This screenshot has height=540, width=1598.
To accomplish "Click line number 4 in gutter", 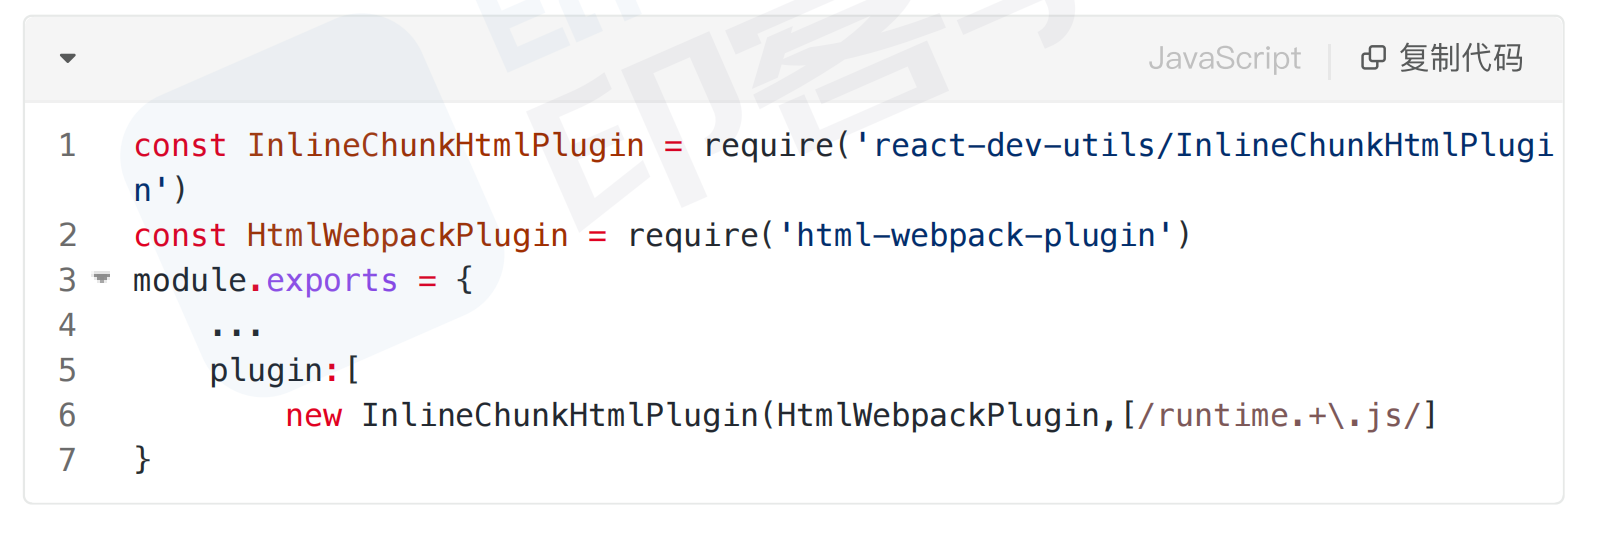I will tap(67, 325).
